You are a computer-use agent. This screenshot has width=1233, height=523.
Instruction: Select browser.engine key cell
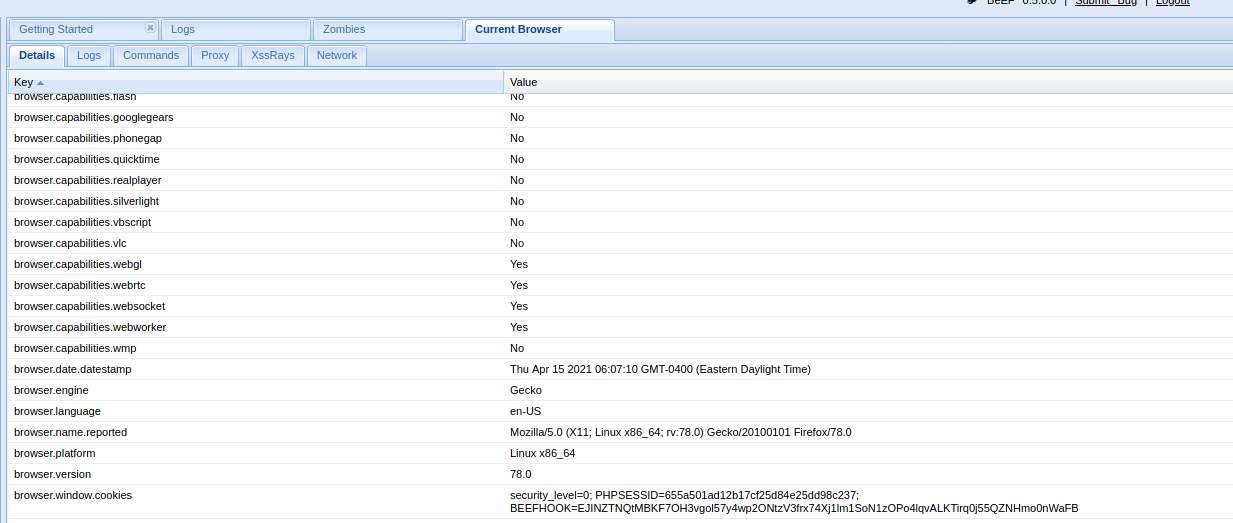[x=51, y=390]
